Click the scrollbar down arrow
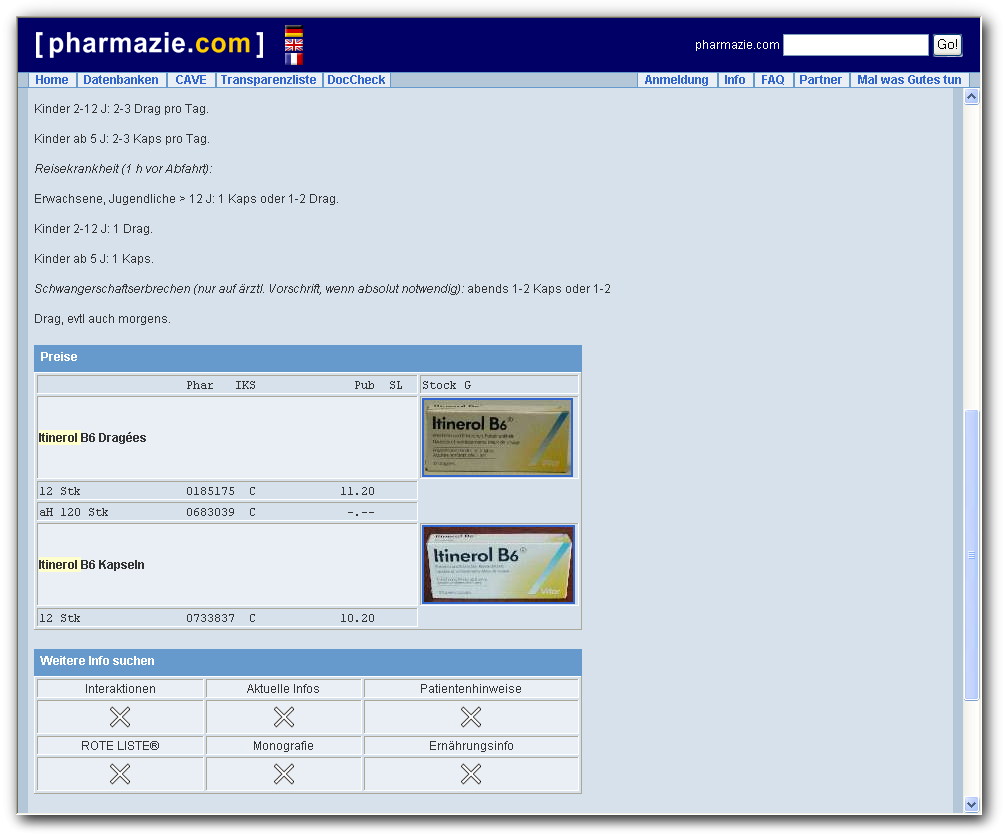The width and height of the screenshot is (1006, 839). coord(971,805)
